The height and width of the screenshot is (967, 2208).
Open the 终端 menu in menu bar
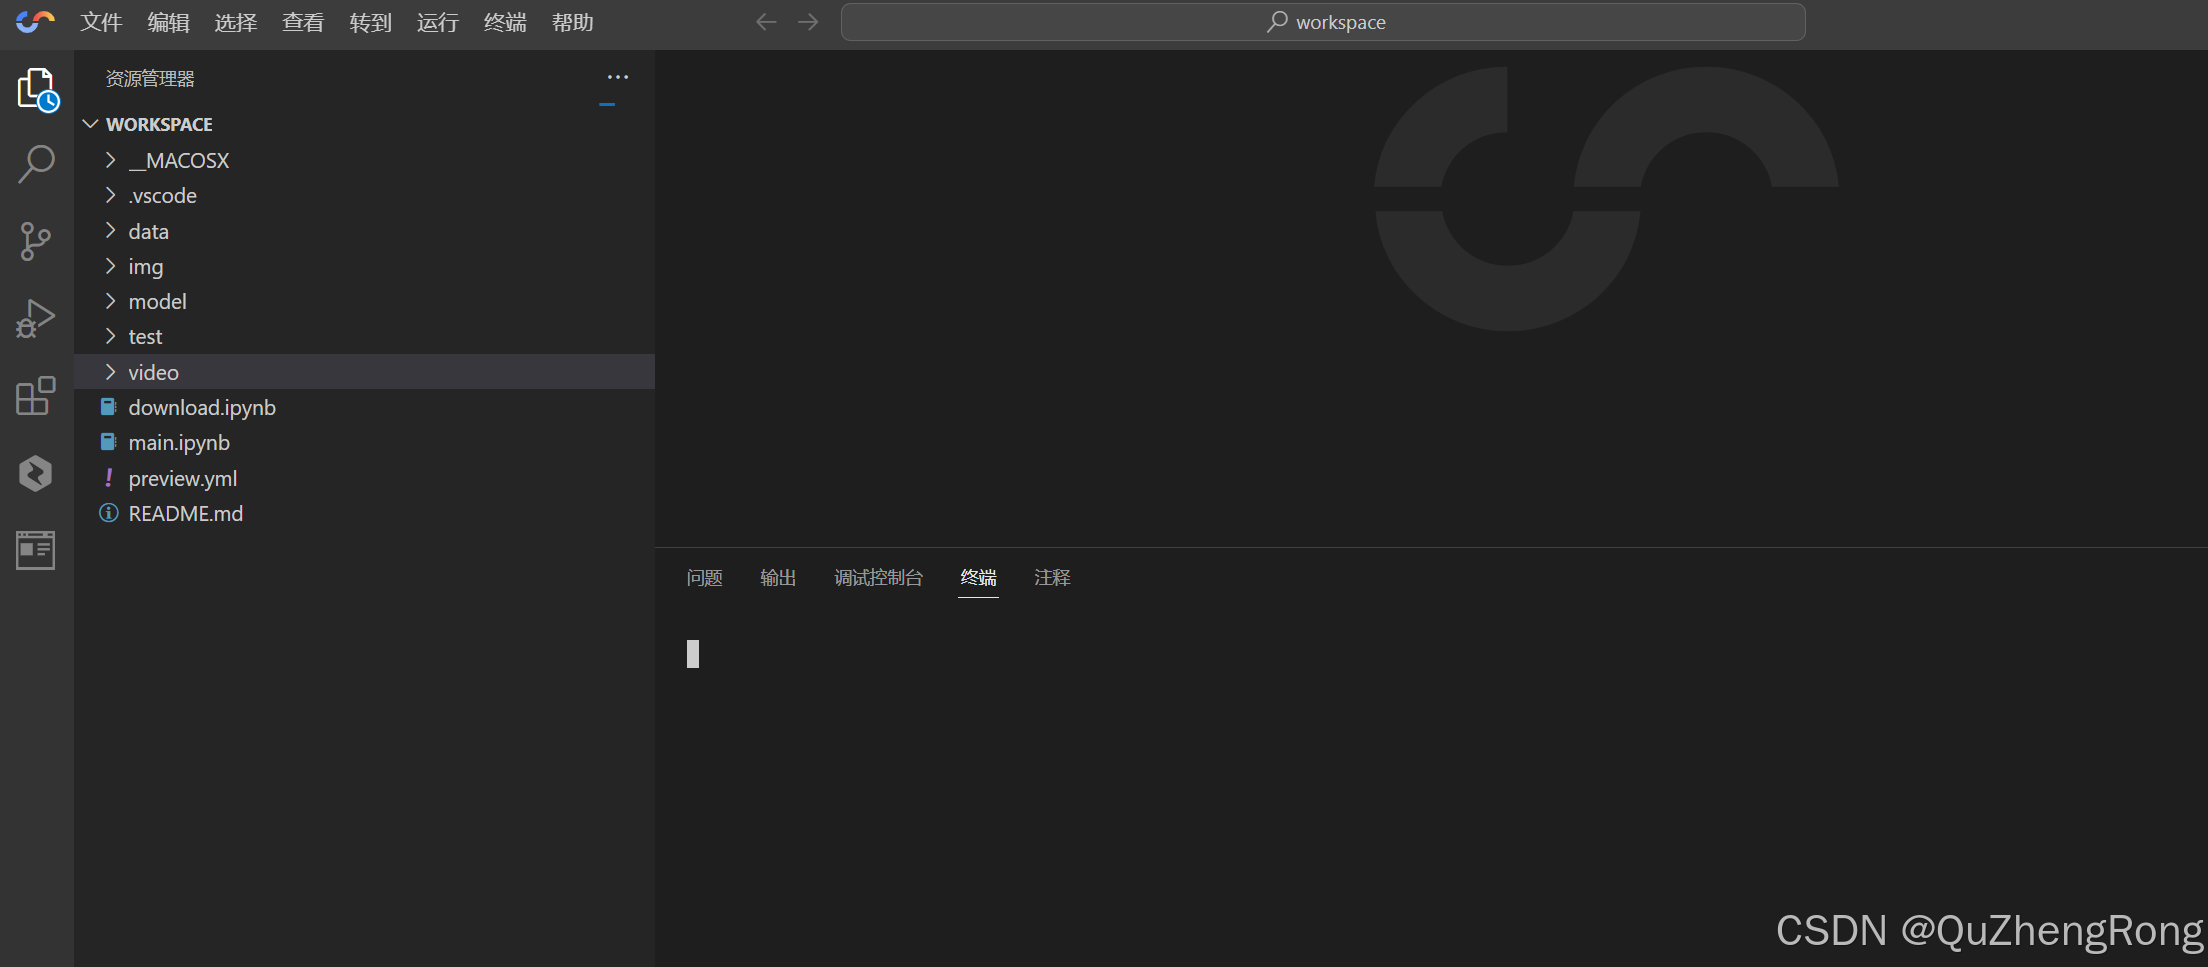tap(505, 22)
